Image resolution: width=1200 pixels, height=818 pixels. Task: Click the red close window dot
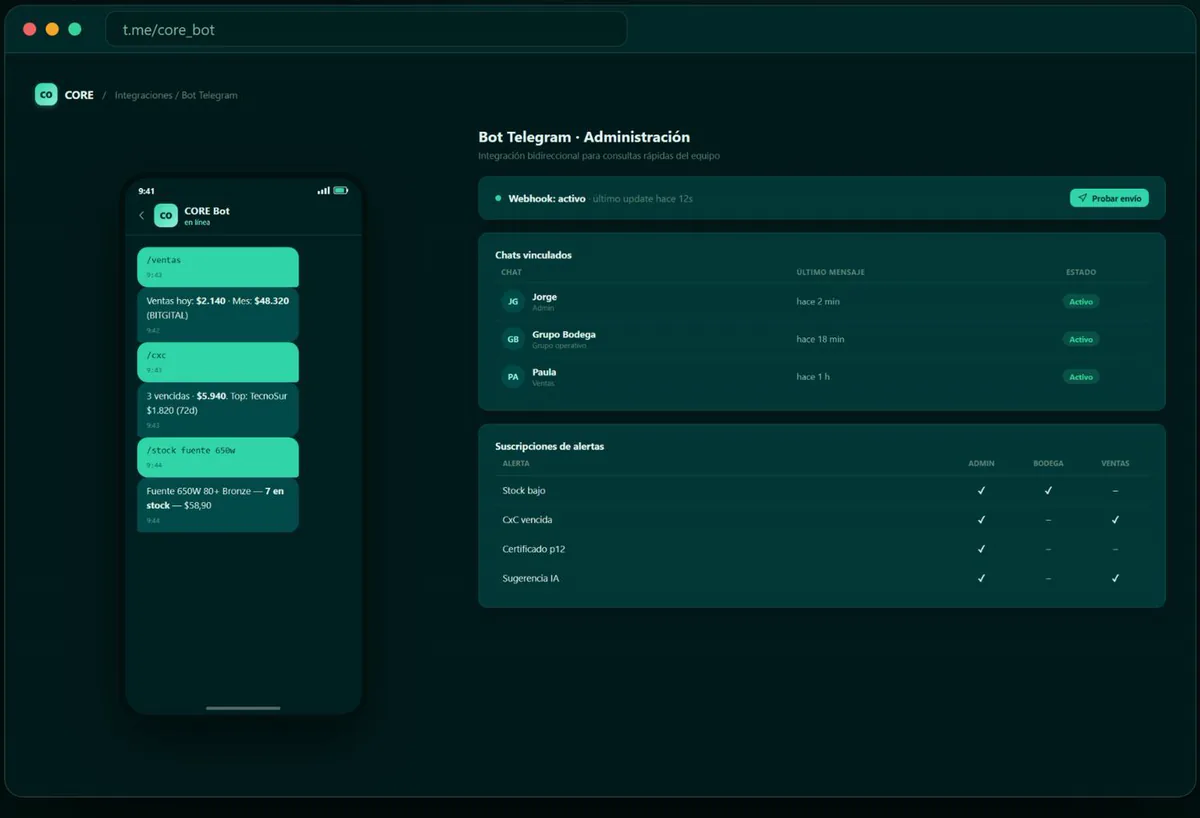[x=29, y=29]
